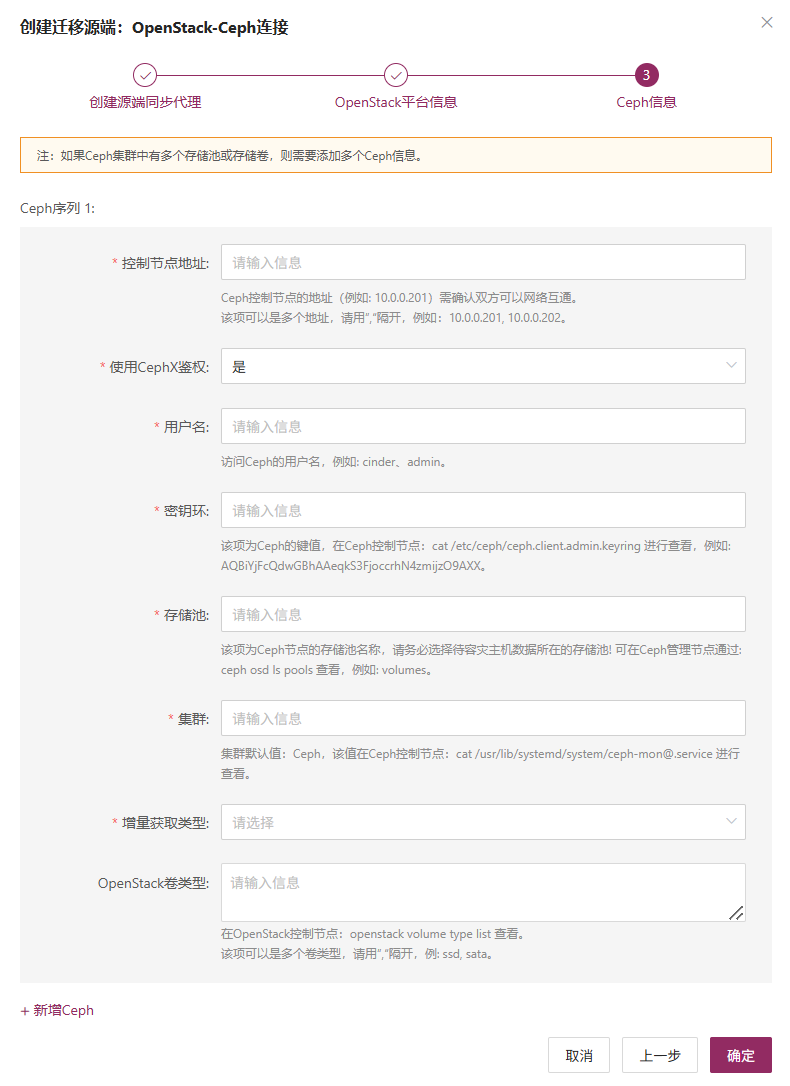Click the step 2 checkmark circle for OpenStack平台信息
Viewport: 790px width, 1086px height.
(x=395, y=75)
